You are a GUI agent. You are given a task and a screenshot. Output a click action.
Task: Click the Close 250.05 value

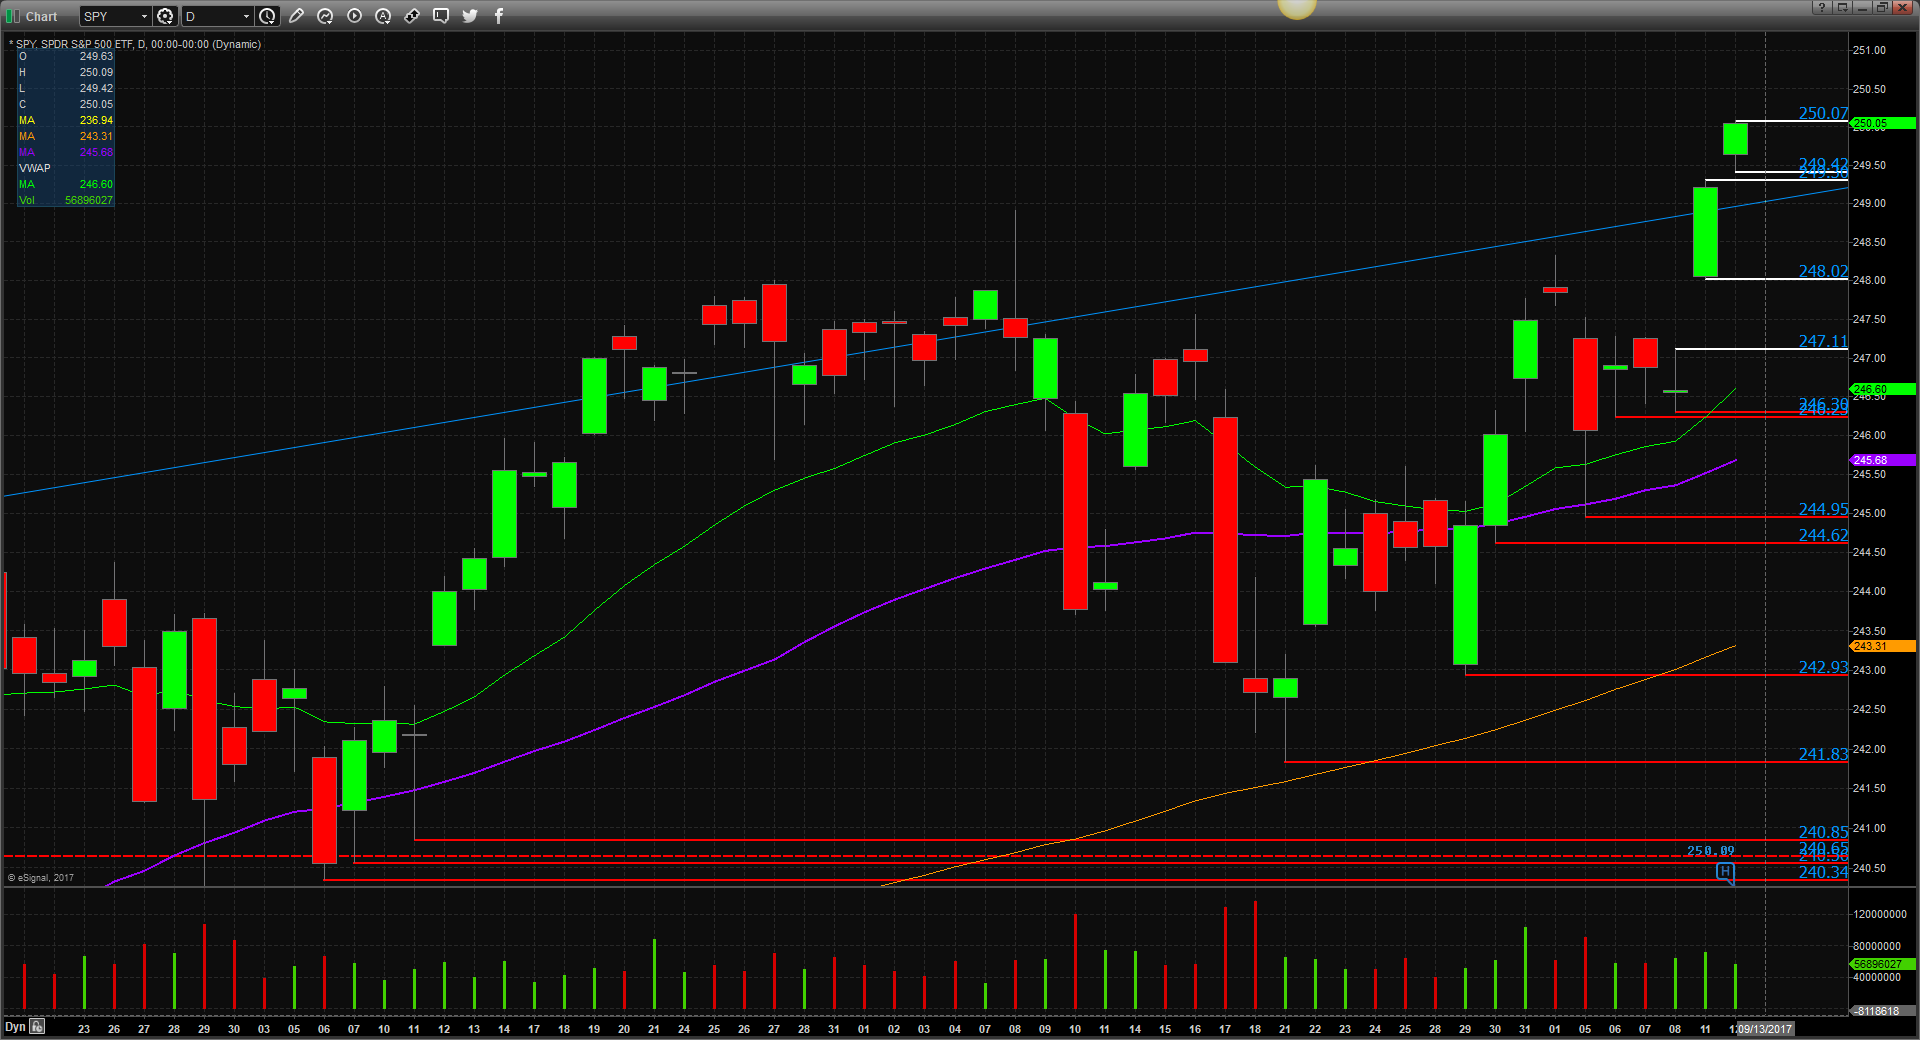tap(97, 104)
